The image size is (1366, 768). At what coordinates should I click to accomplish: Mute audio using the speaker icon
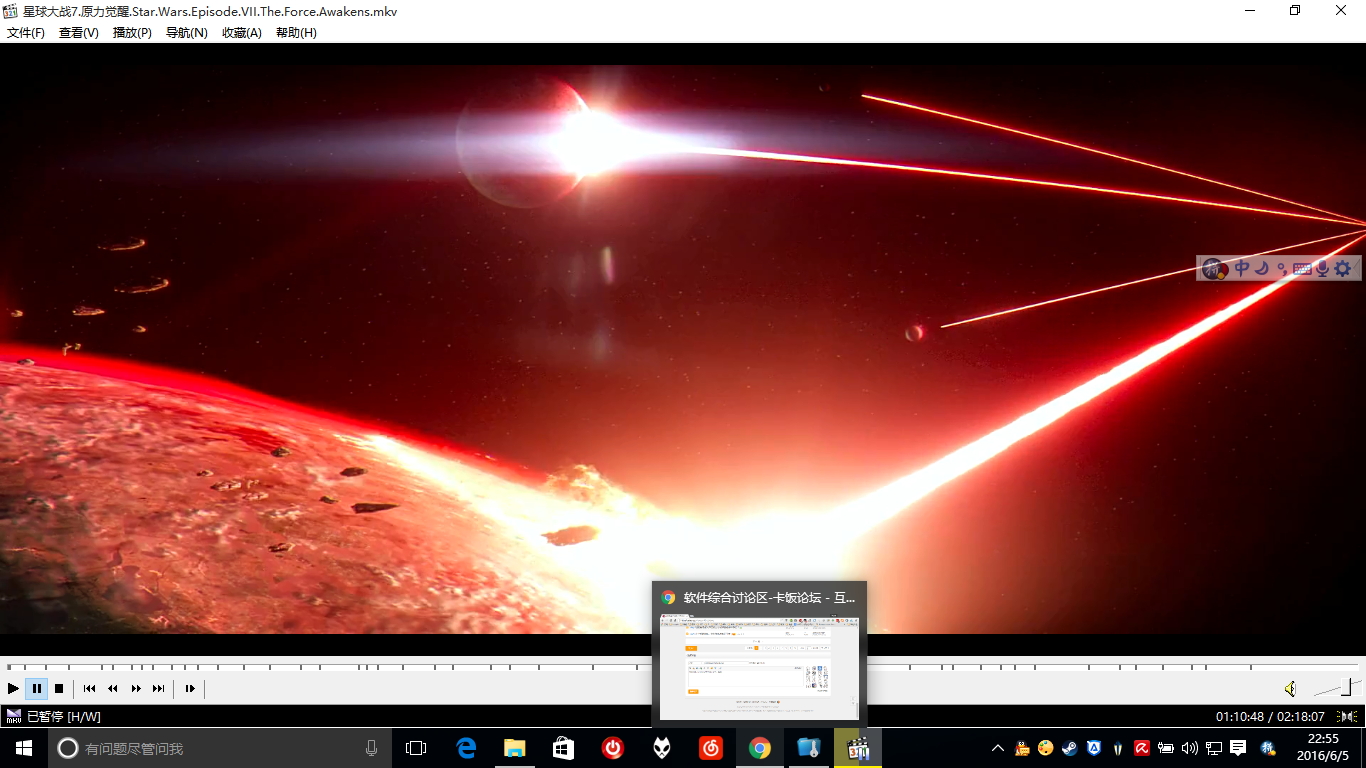[1291, 688]
